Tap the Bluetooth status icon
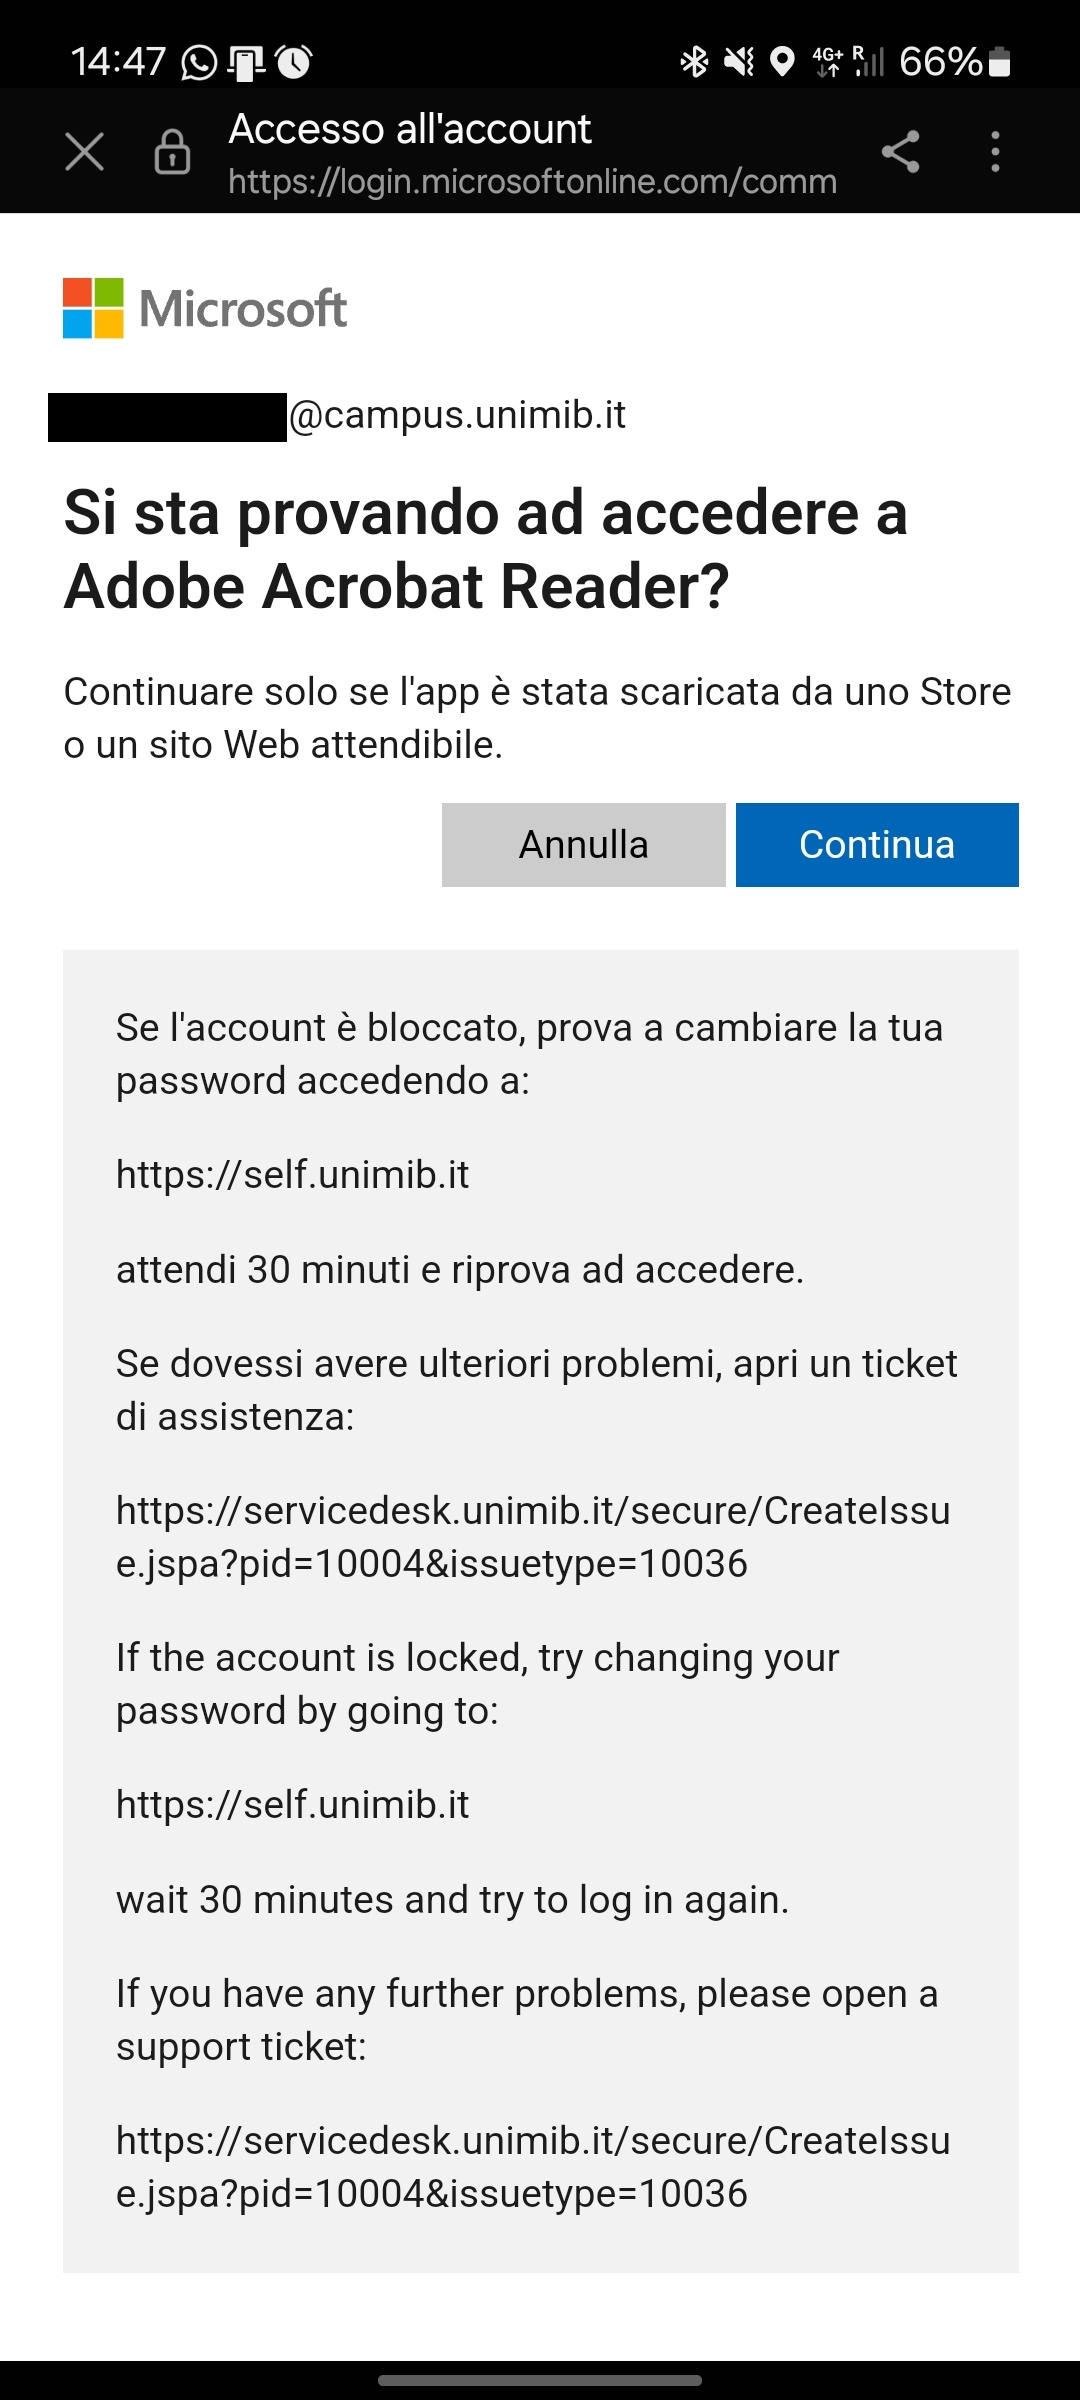 tap(694, 62)
